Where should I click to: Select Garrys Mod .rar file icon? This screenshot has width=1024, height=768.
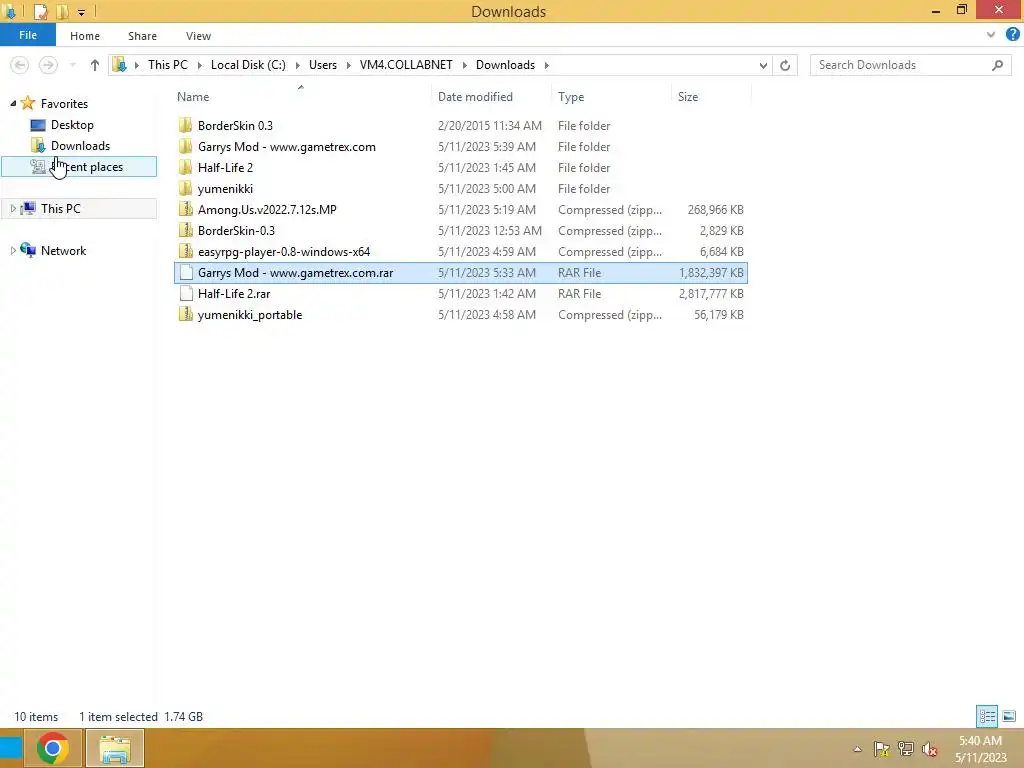[x=185, y=272]
